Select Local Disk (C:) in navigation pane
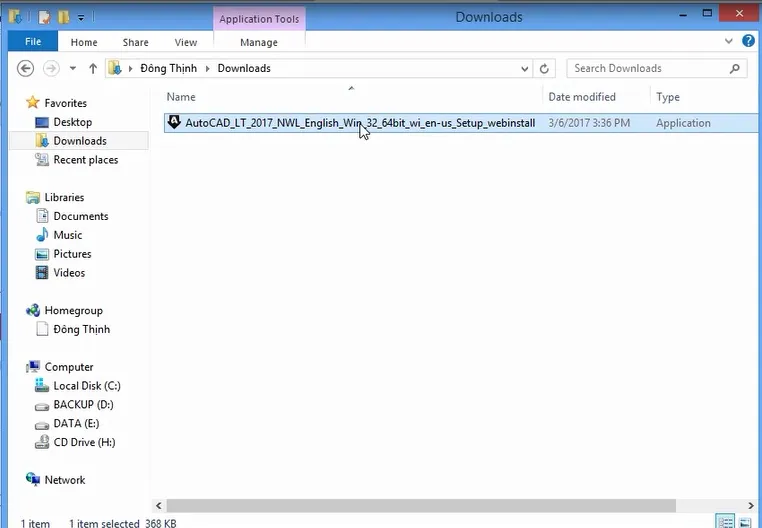 (x=86, y=386)
